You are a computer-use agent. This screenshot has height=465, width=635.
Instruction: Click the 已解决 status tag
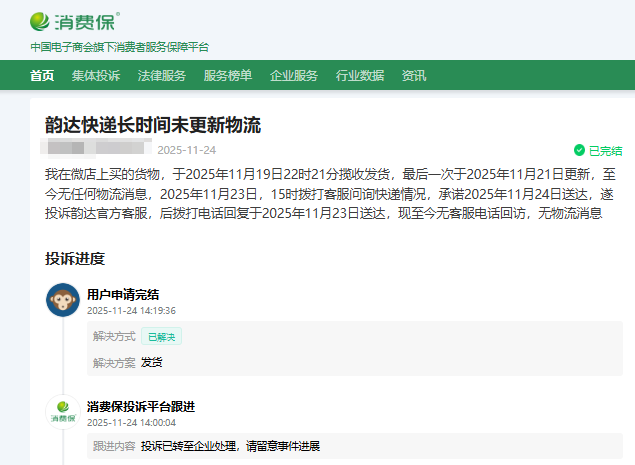(161, 337)
